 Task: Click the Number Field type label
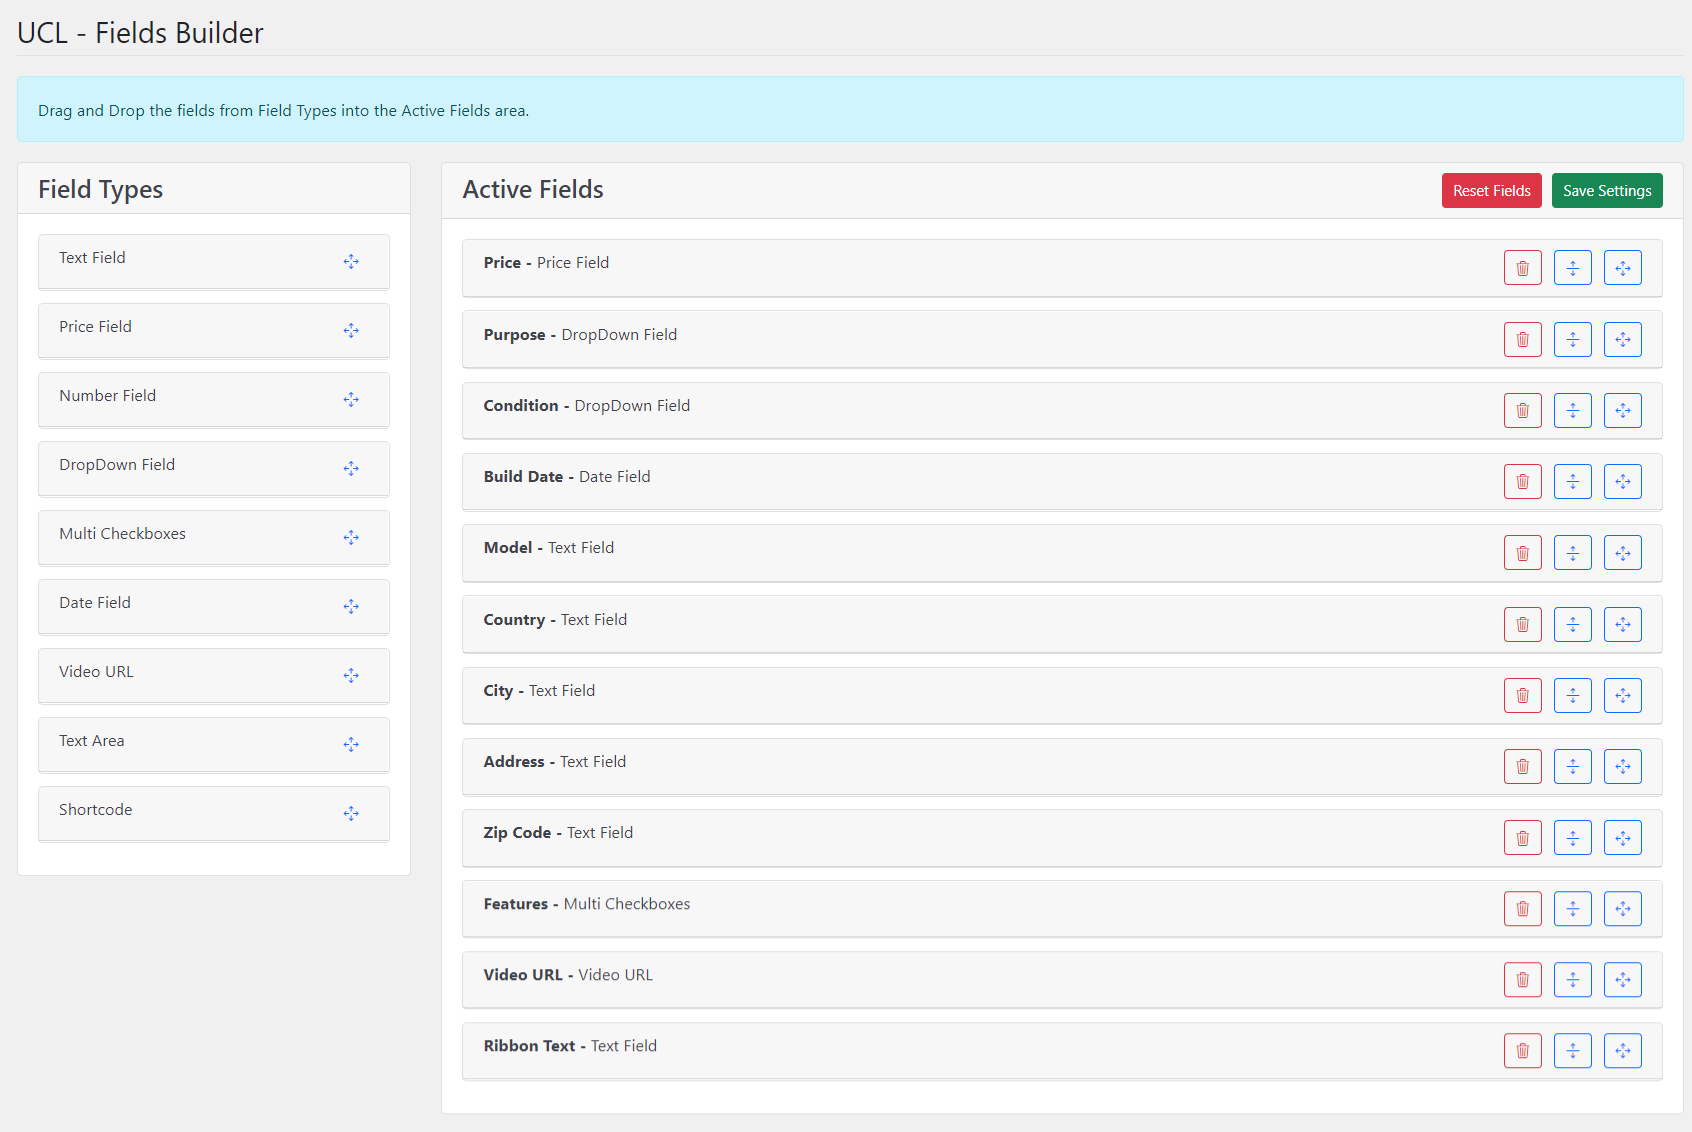(107, 395)
